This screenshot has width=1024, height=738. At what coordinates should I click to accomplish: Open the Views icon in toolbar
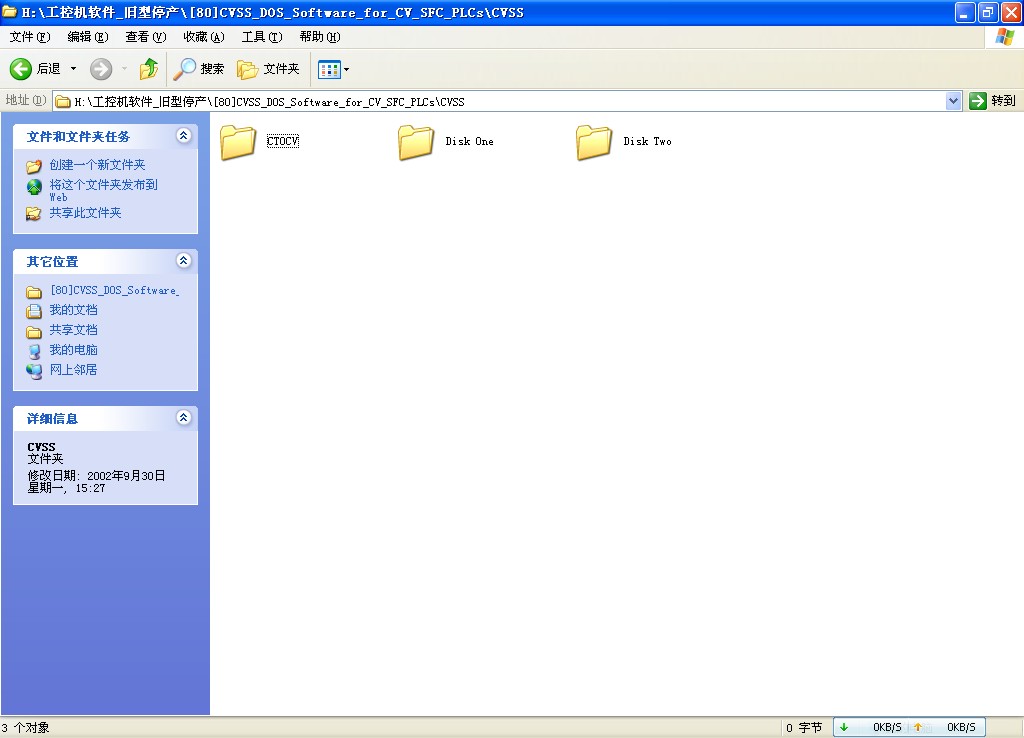[329, 69]
